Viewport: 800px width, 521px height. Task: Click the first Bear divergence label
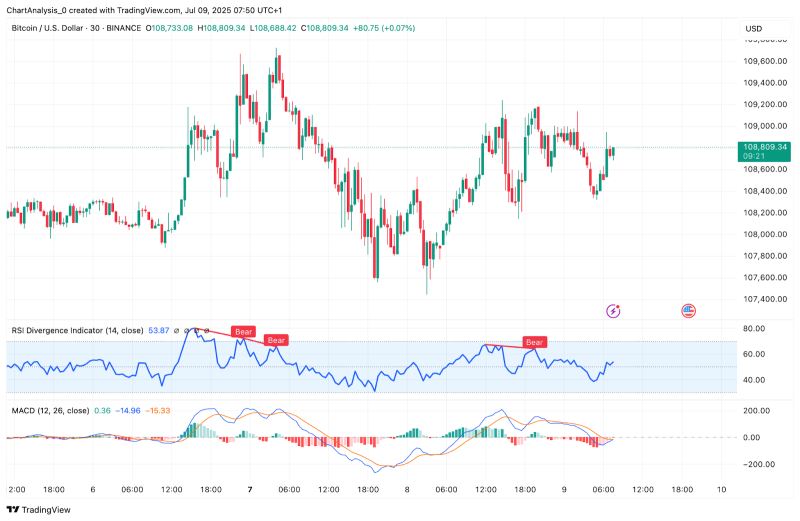click(242, 331)
